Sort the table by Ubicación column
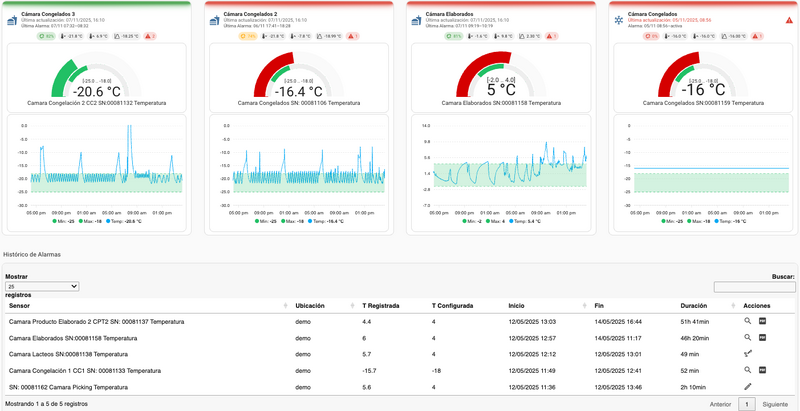 (325, 305)
